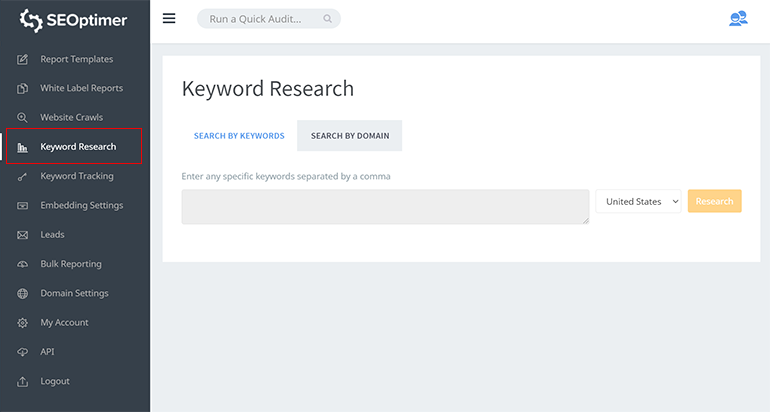
Task: Open the user account icon top right
Action: click(x=738, y=18)
